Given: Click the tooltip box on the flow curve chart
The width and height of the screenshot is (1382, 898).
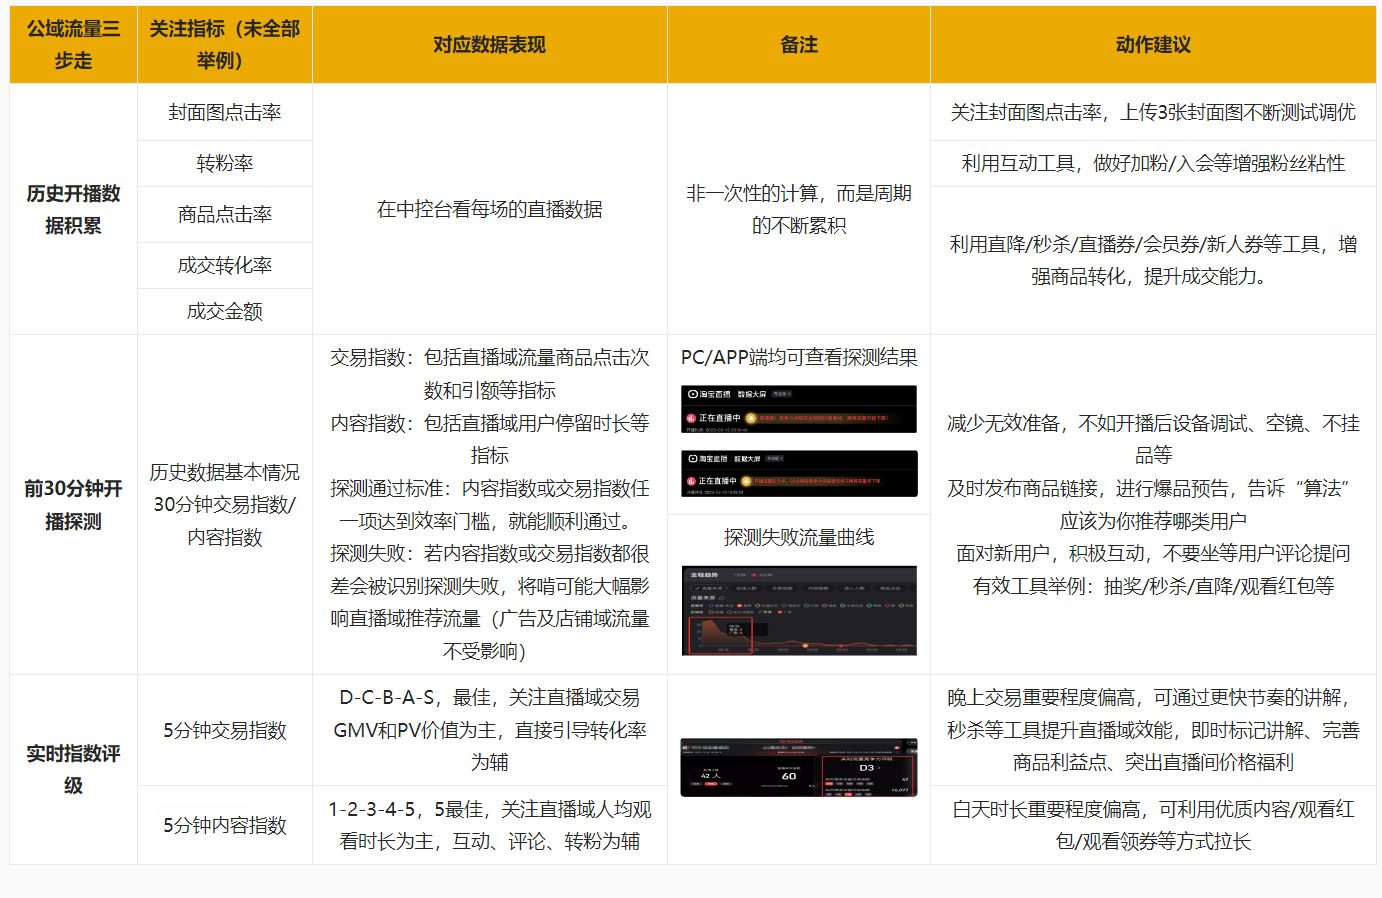Looking at the screenshot, I should [x=735, y=630].
